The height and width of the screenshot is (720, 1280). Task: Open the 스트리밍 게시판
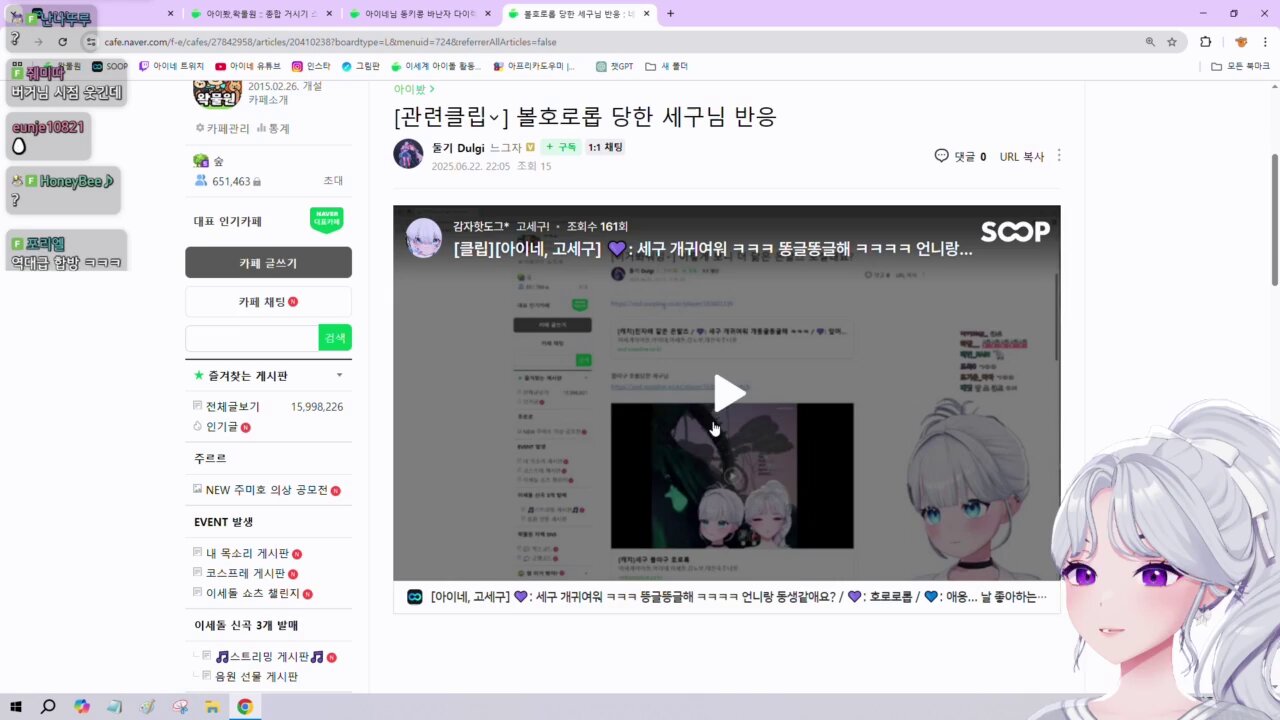click(269, 657)
